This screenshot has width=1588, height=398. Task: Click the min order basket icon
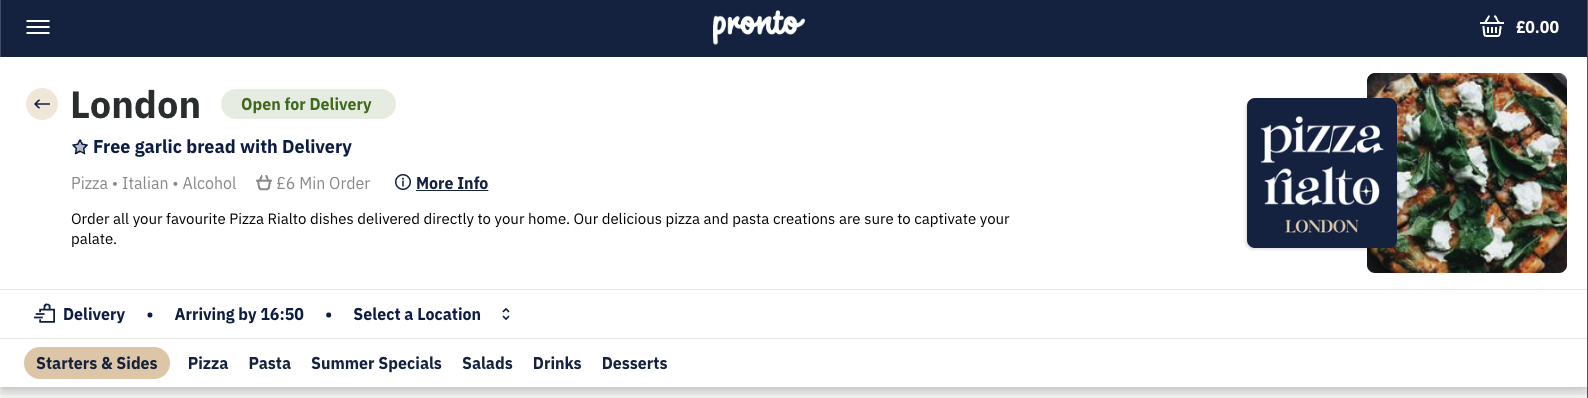click(x=264, y=183)
